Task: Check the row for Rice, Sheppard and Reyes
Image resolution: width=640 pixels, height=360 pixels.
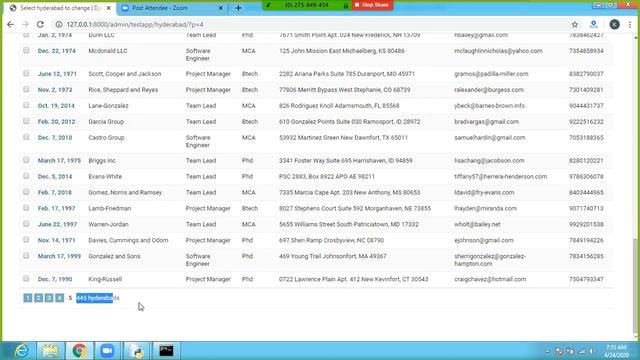Action: click(x=26, y=89)
